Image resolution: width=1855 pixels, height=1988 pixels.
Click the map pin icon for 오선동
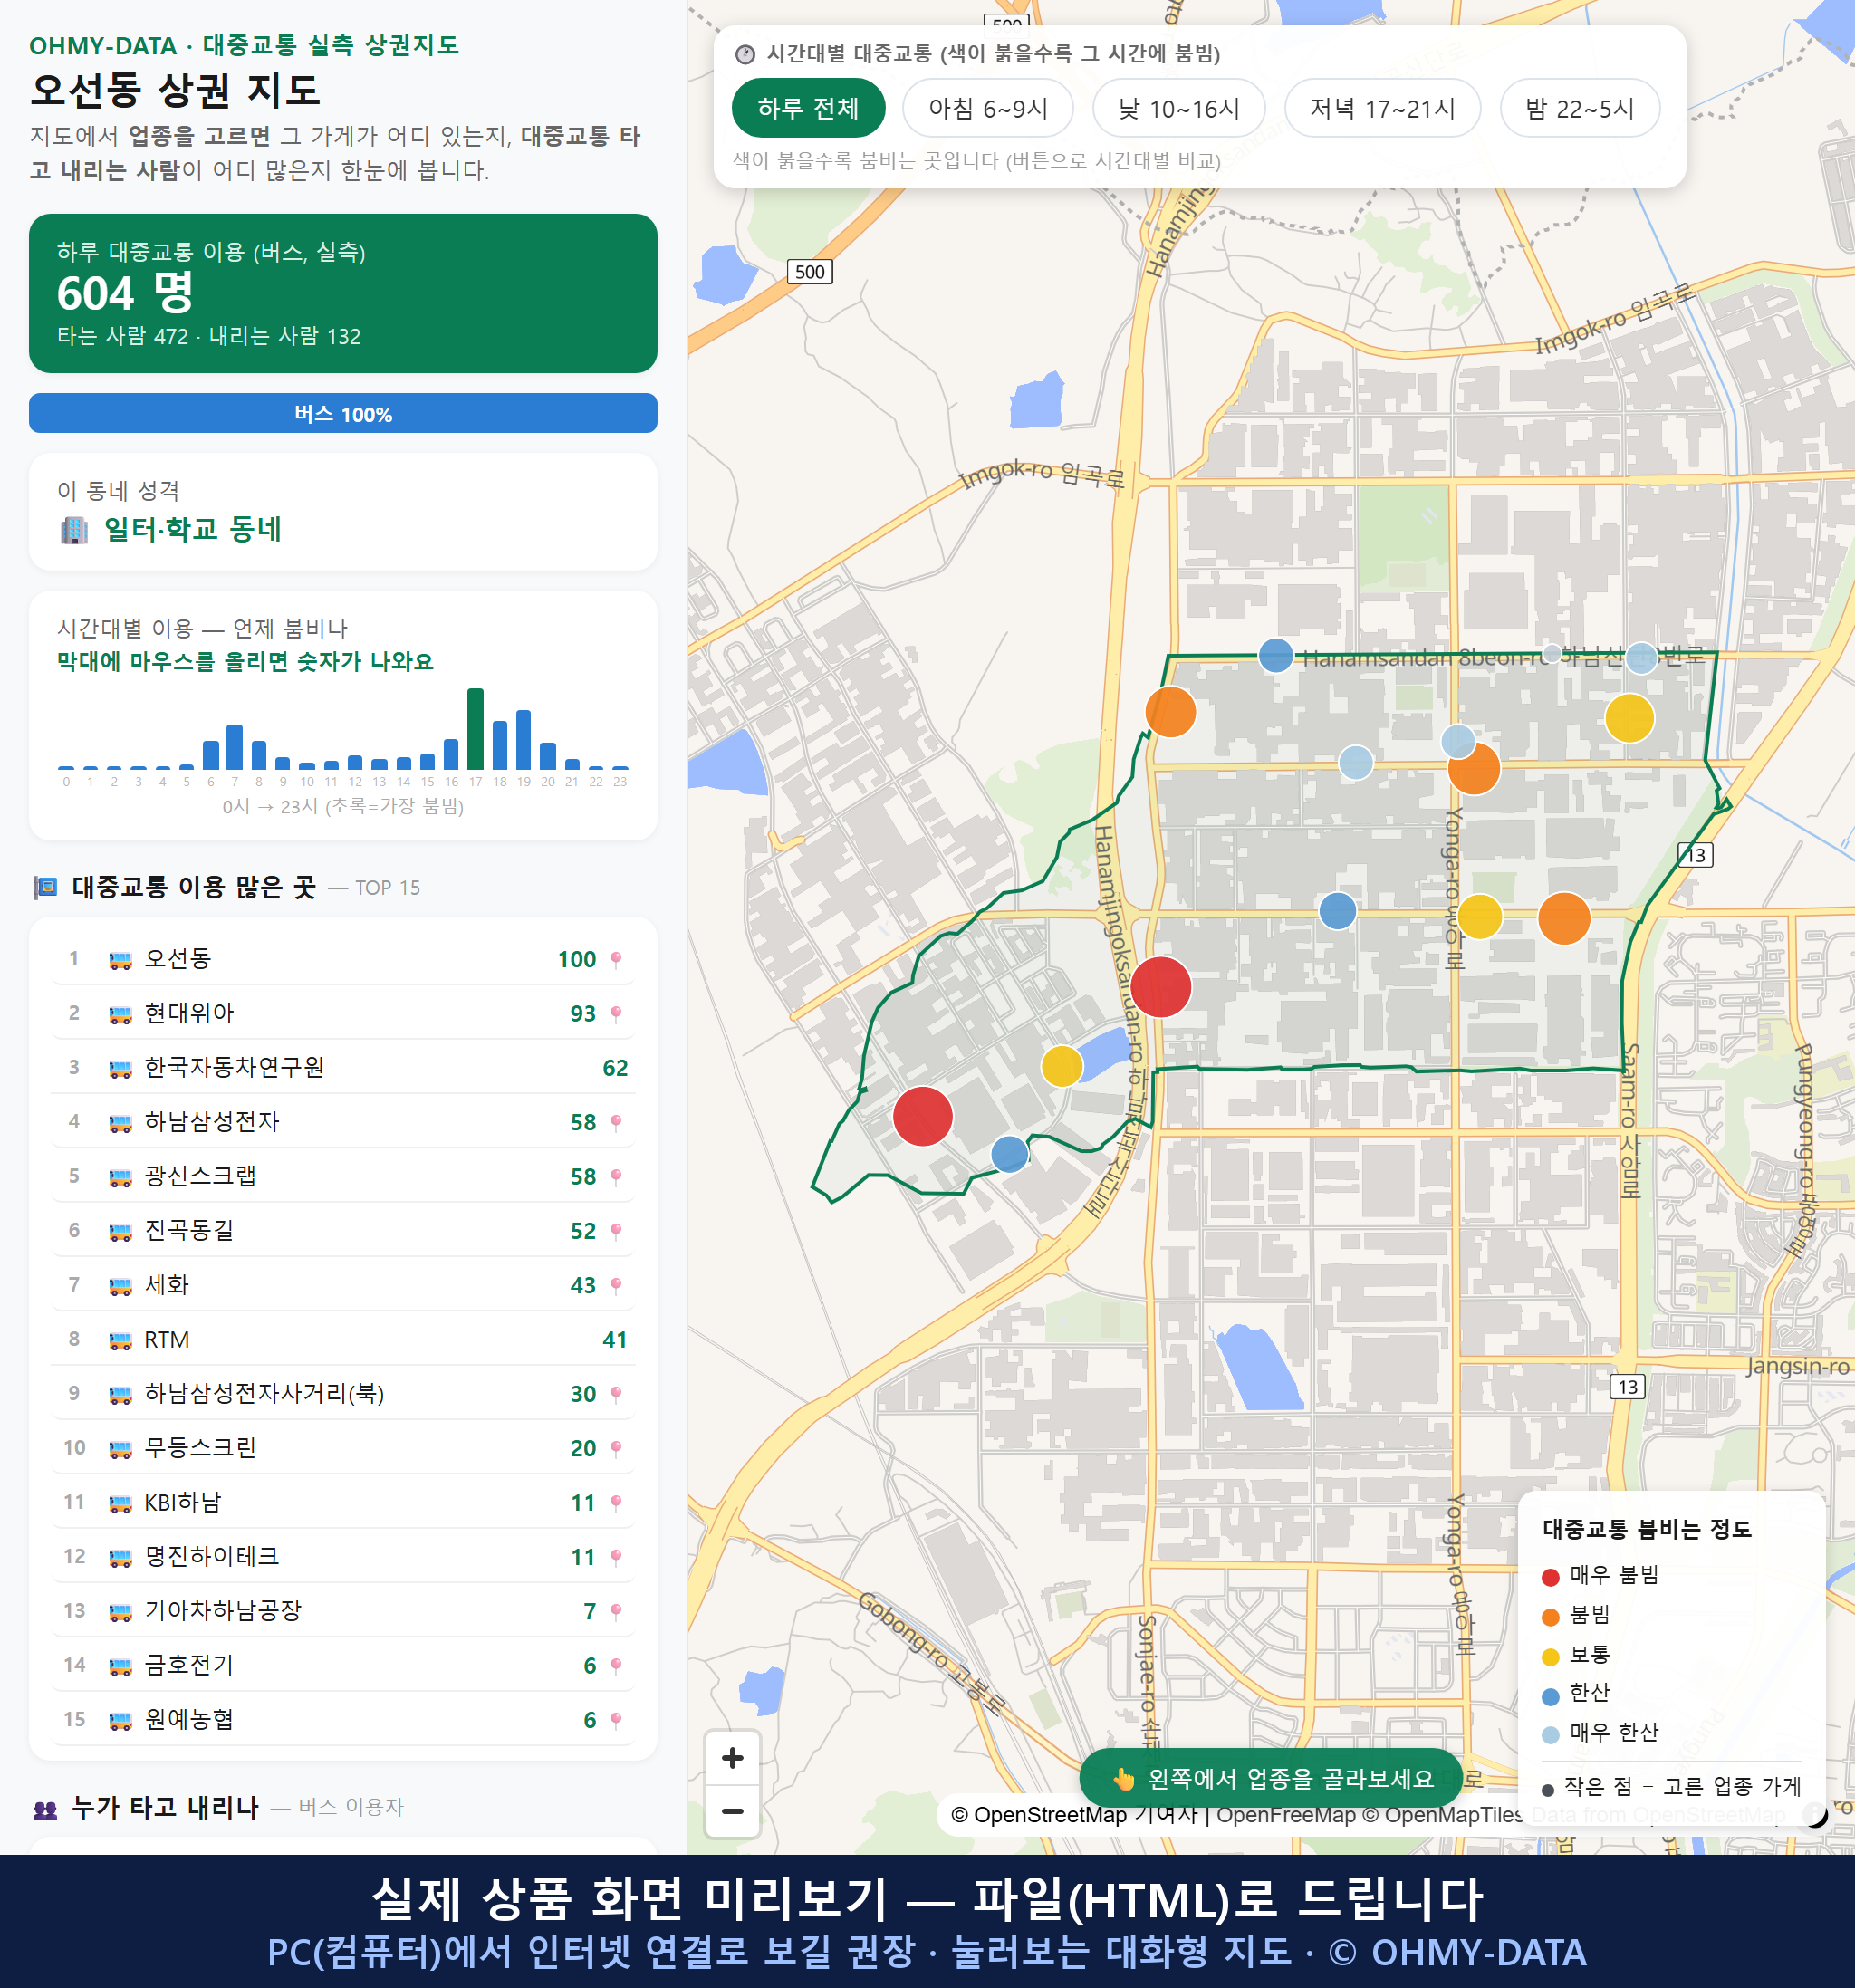[x=616, y=960]
